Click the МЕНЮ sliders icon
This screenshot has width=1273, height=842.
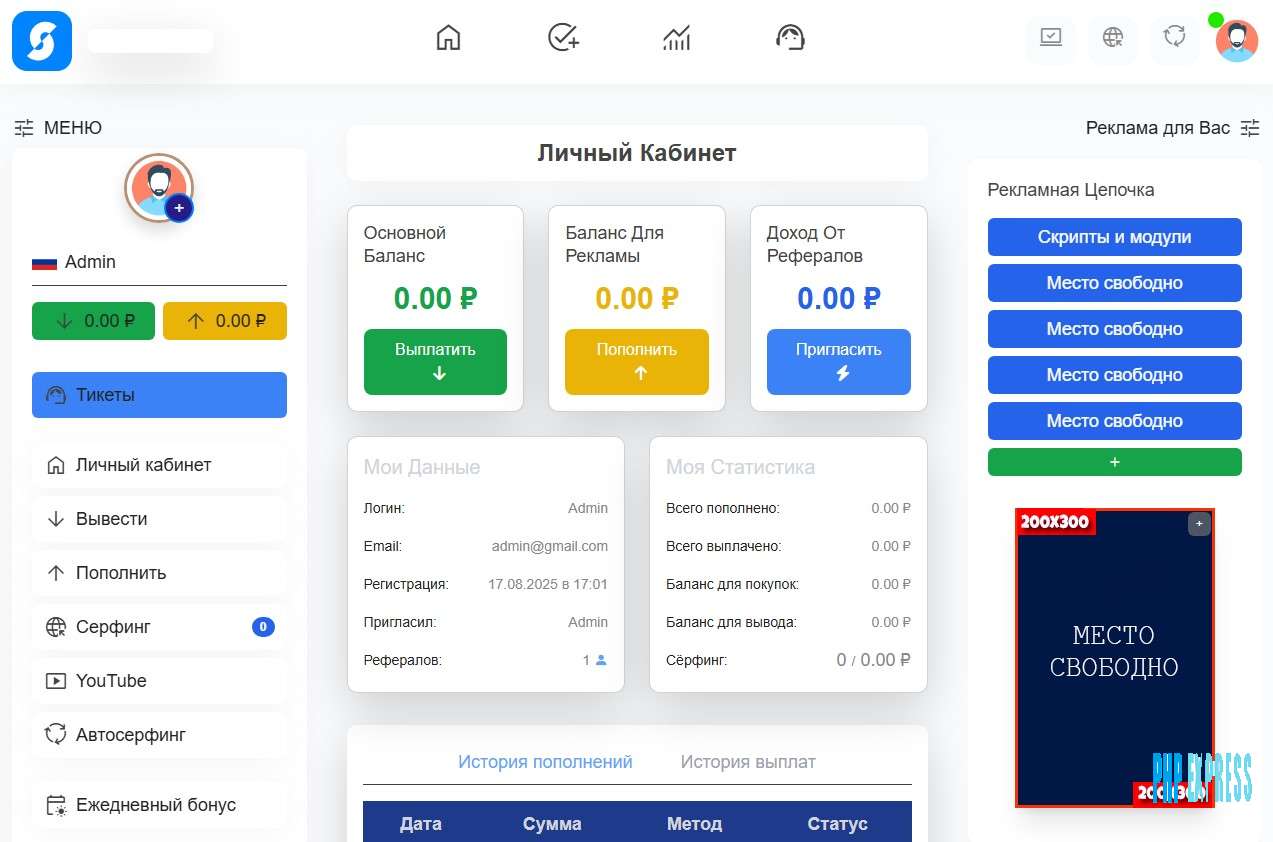[24, 128]
